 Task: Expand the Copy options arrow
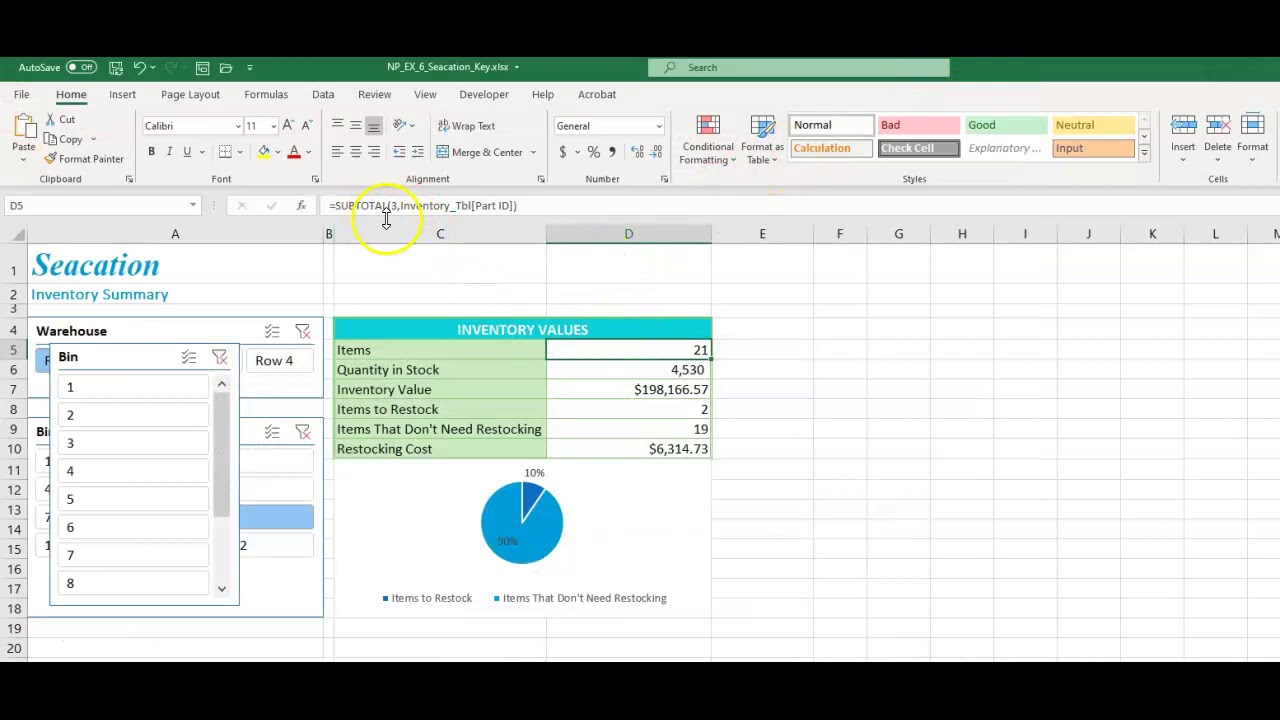coord(93,140)
